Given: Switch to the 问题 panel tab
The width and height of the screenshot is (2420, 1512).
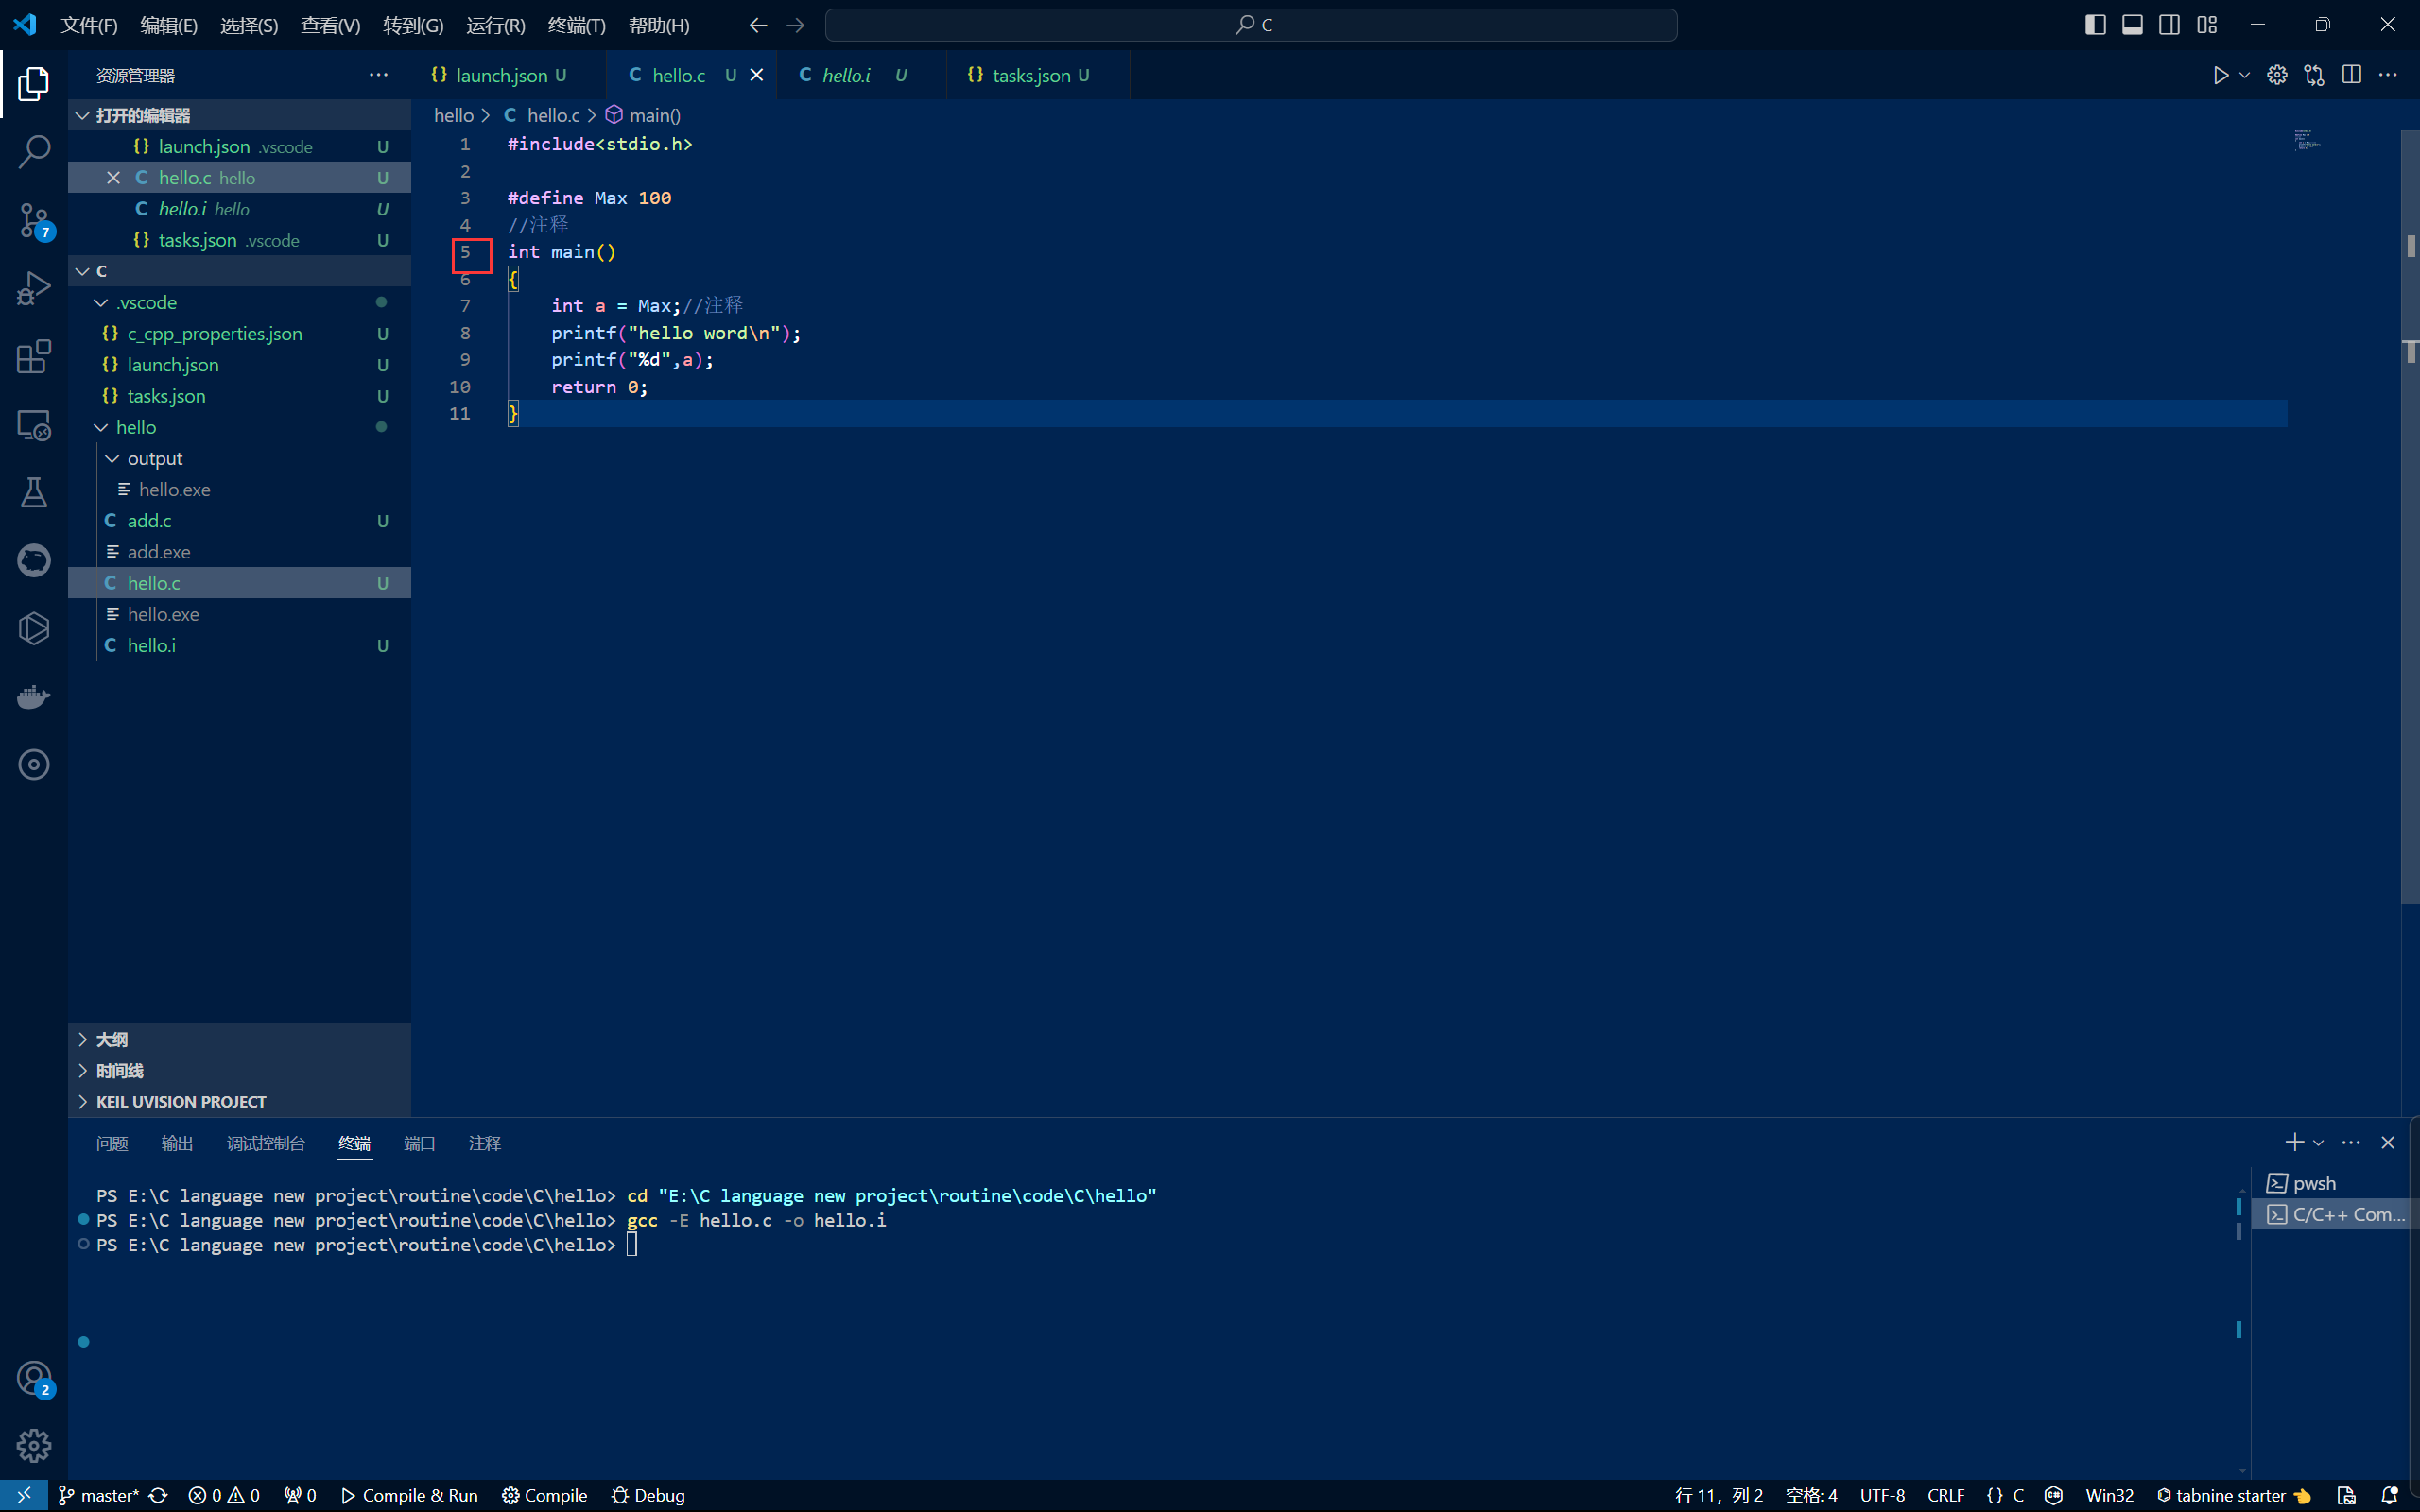Looking at the screenshot, I should [x=112, y=1143].
